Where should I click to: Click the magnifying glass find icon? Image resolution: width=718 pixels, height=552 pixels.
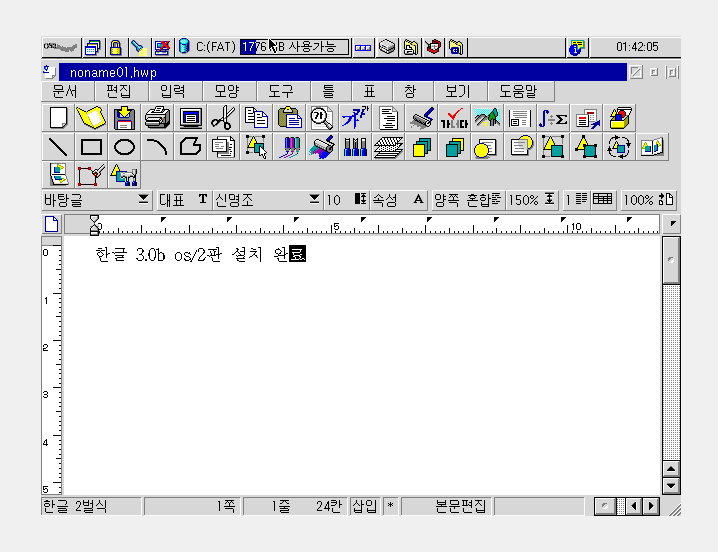click(x=321, y=118)
